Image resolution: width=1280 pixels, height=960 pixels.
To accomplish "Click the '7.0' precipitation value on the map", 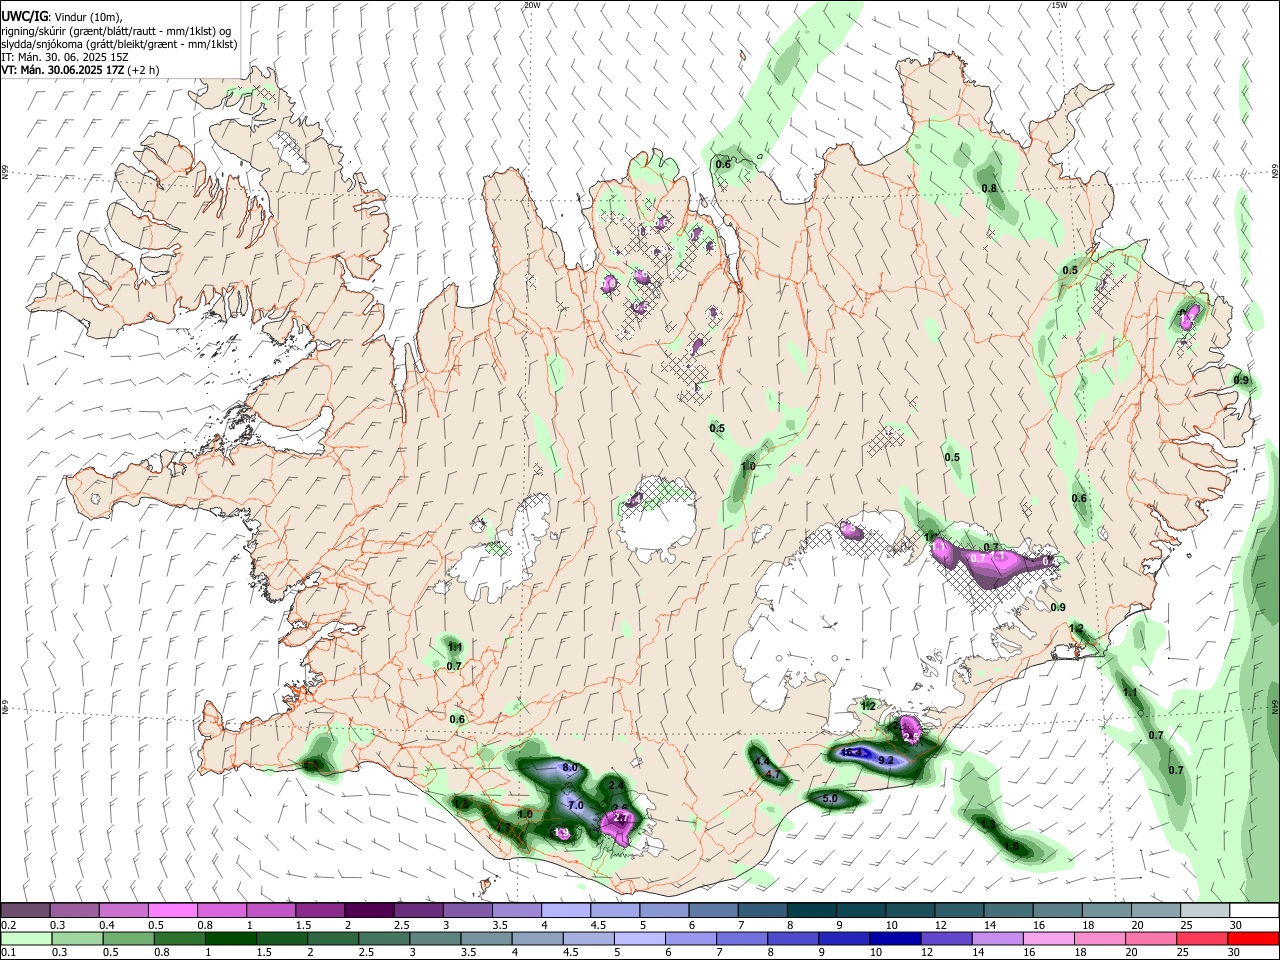I will click(x=575, y=805).
